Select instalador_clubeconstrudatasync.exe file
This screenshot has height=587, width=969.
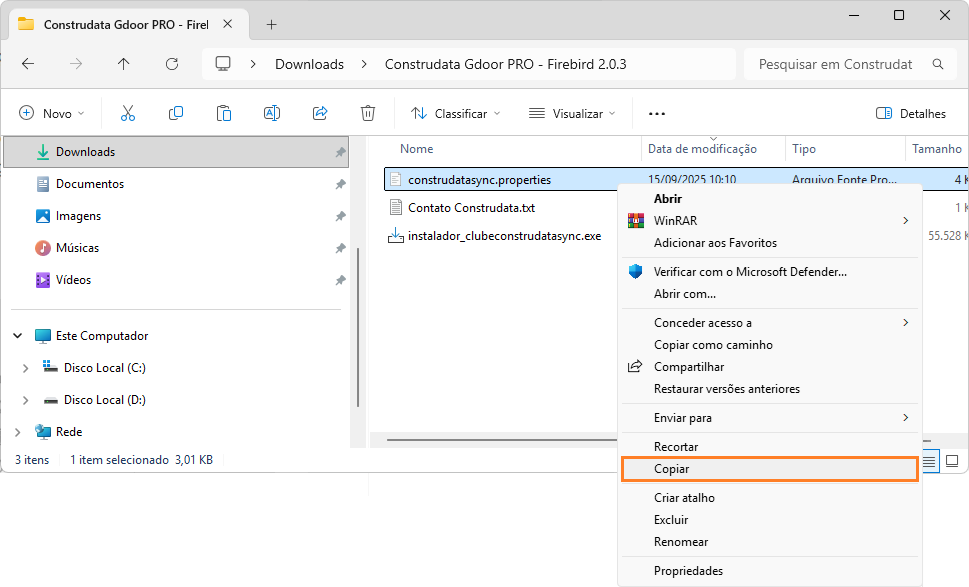[504, 236]
